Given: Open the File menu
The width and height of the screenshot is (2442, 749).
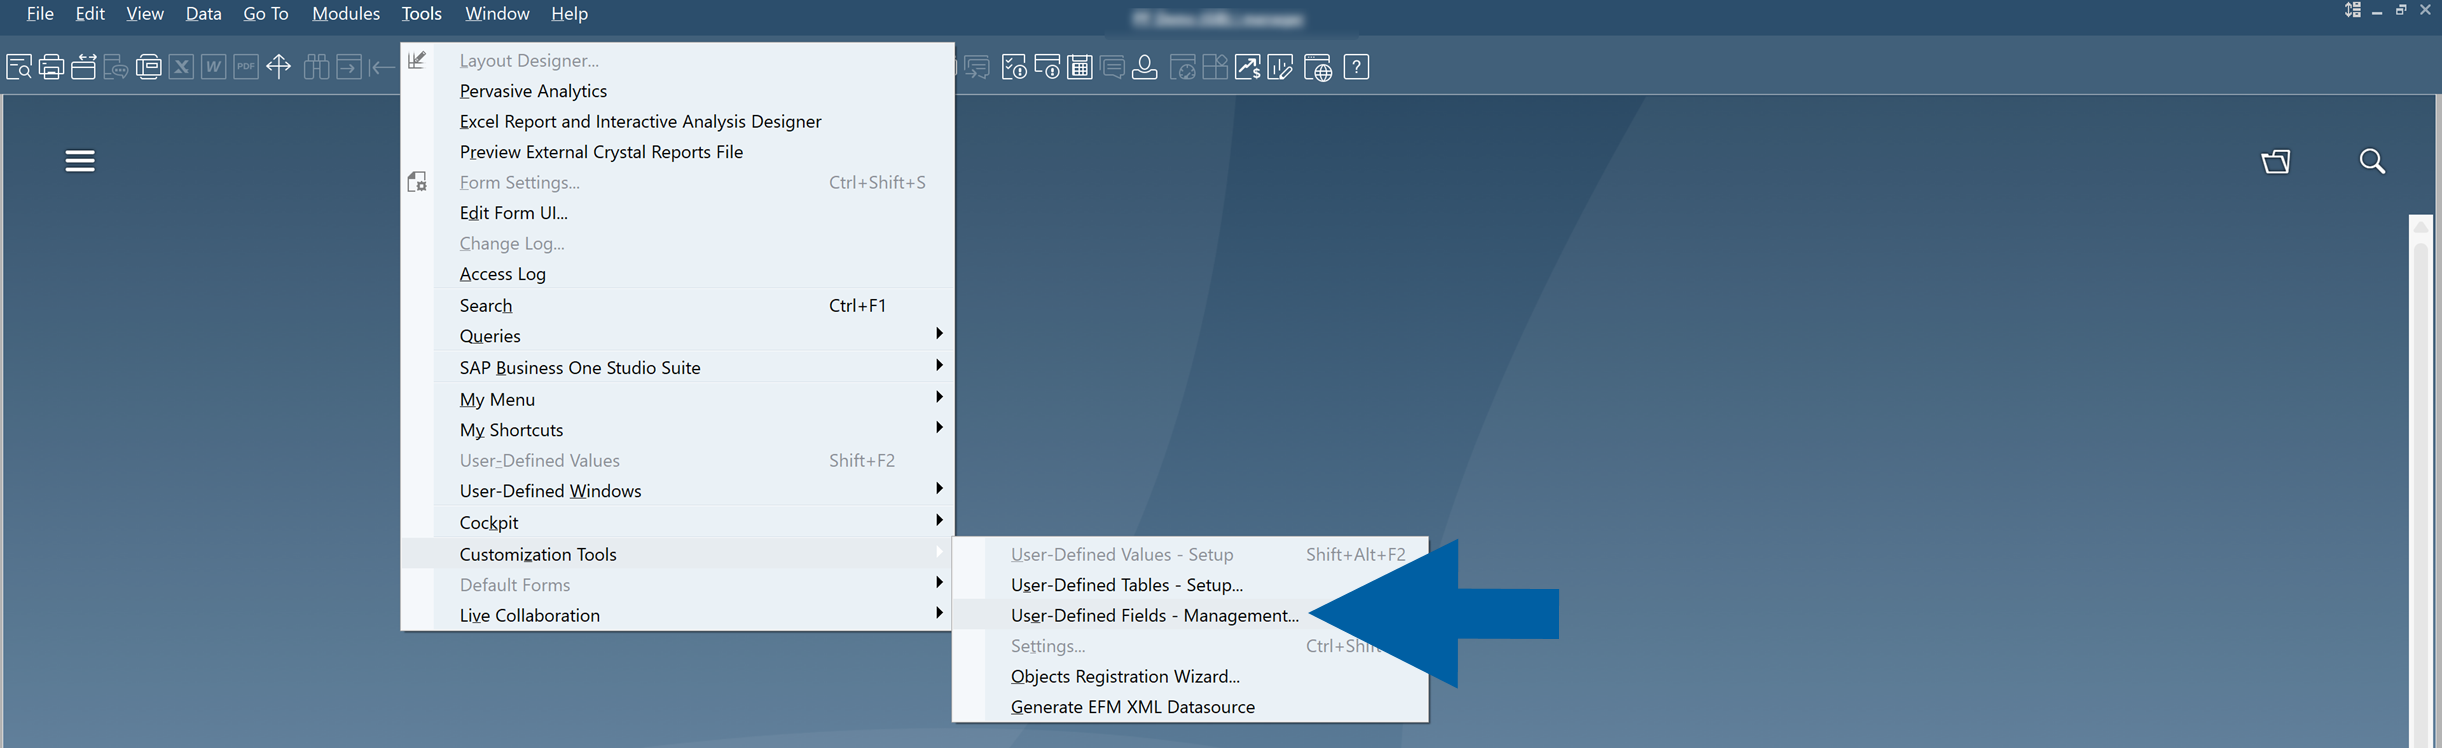Looking at the screenshot, I should coord(40,14).
